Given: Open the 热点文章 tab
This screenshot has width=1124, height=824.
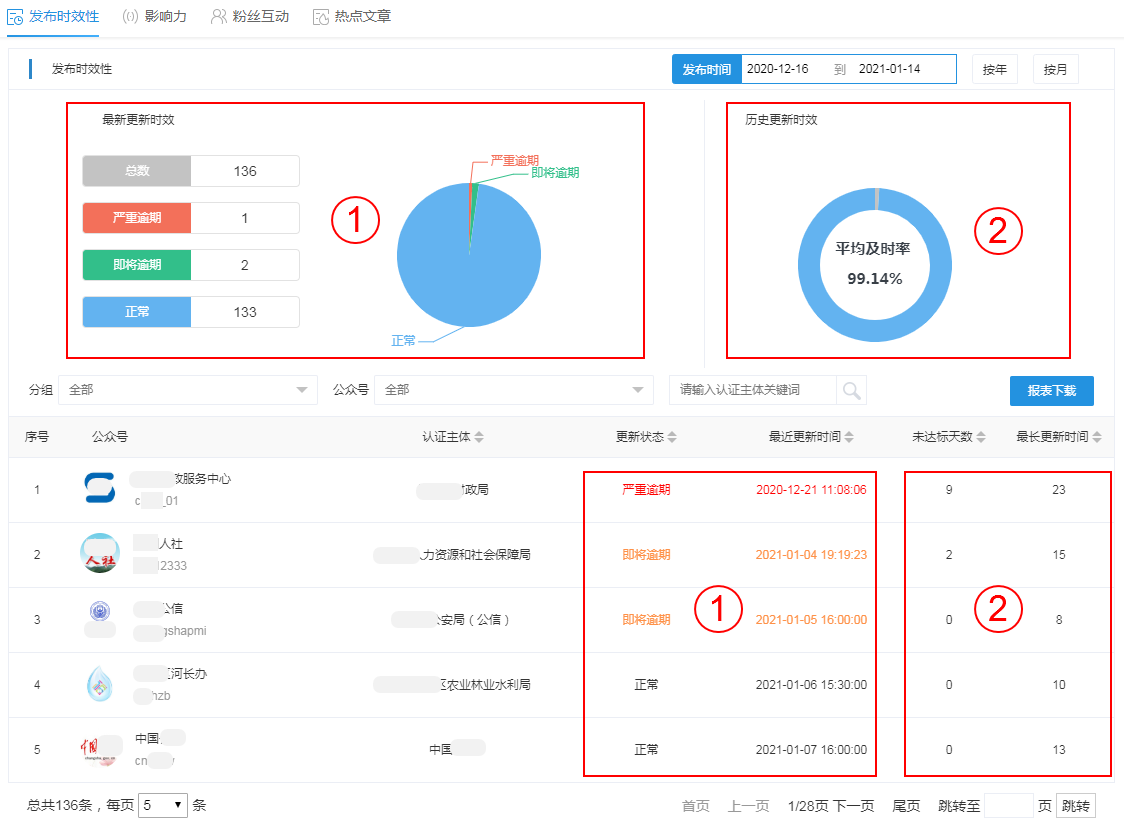Looking at the screenshot, I should 352,17.
